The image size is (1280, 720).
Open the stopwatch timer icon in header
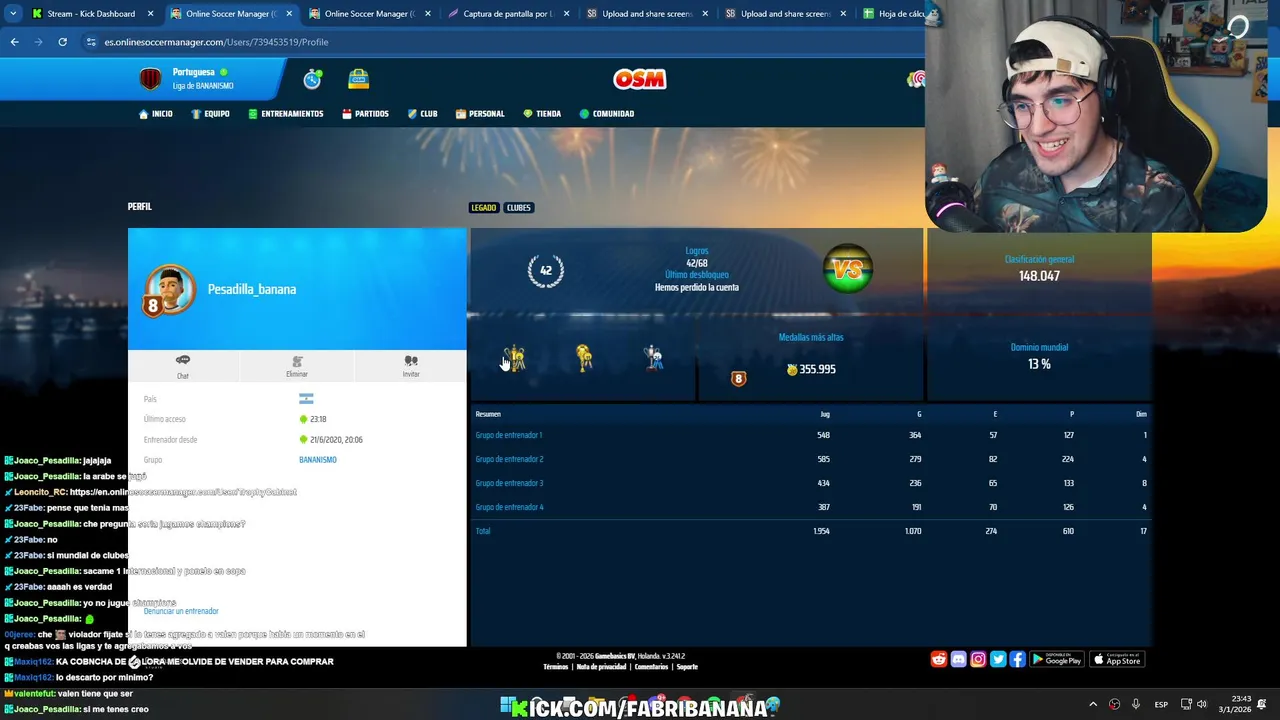click(313, 79)
